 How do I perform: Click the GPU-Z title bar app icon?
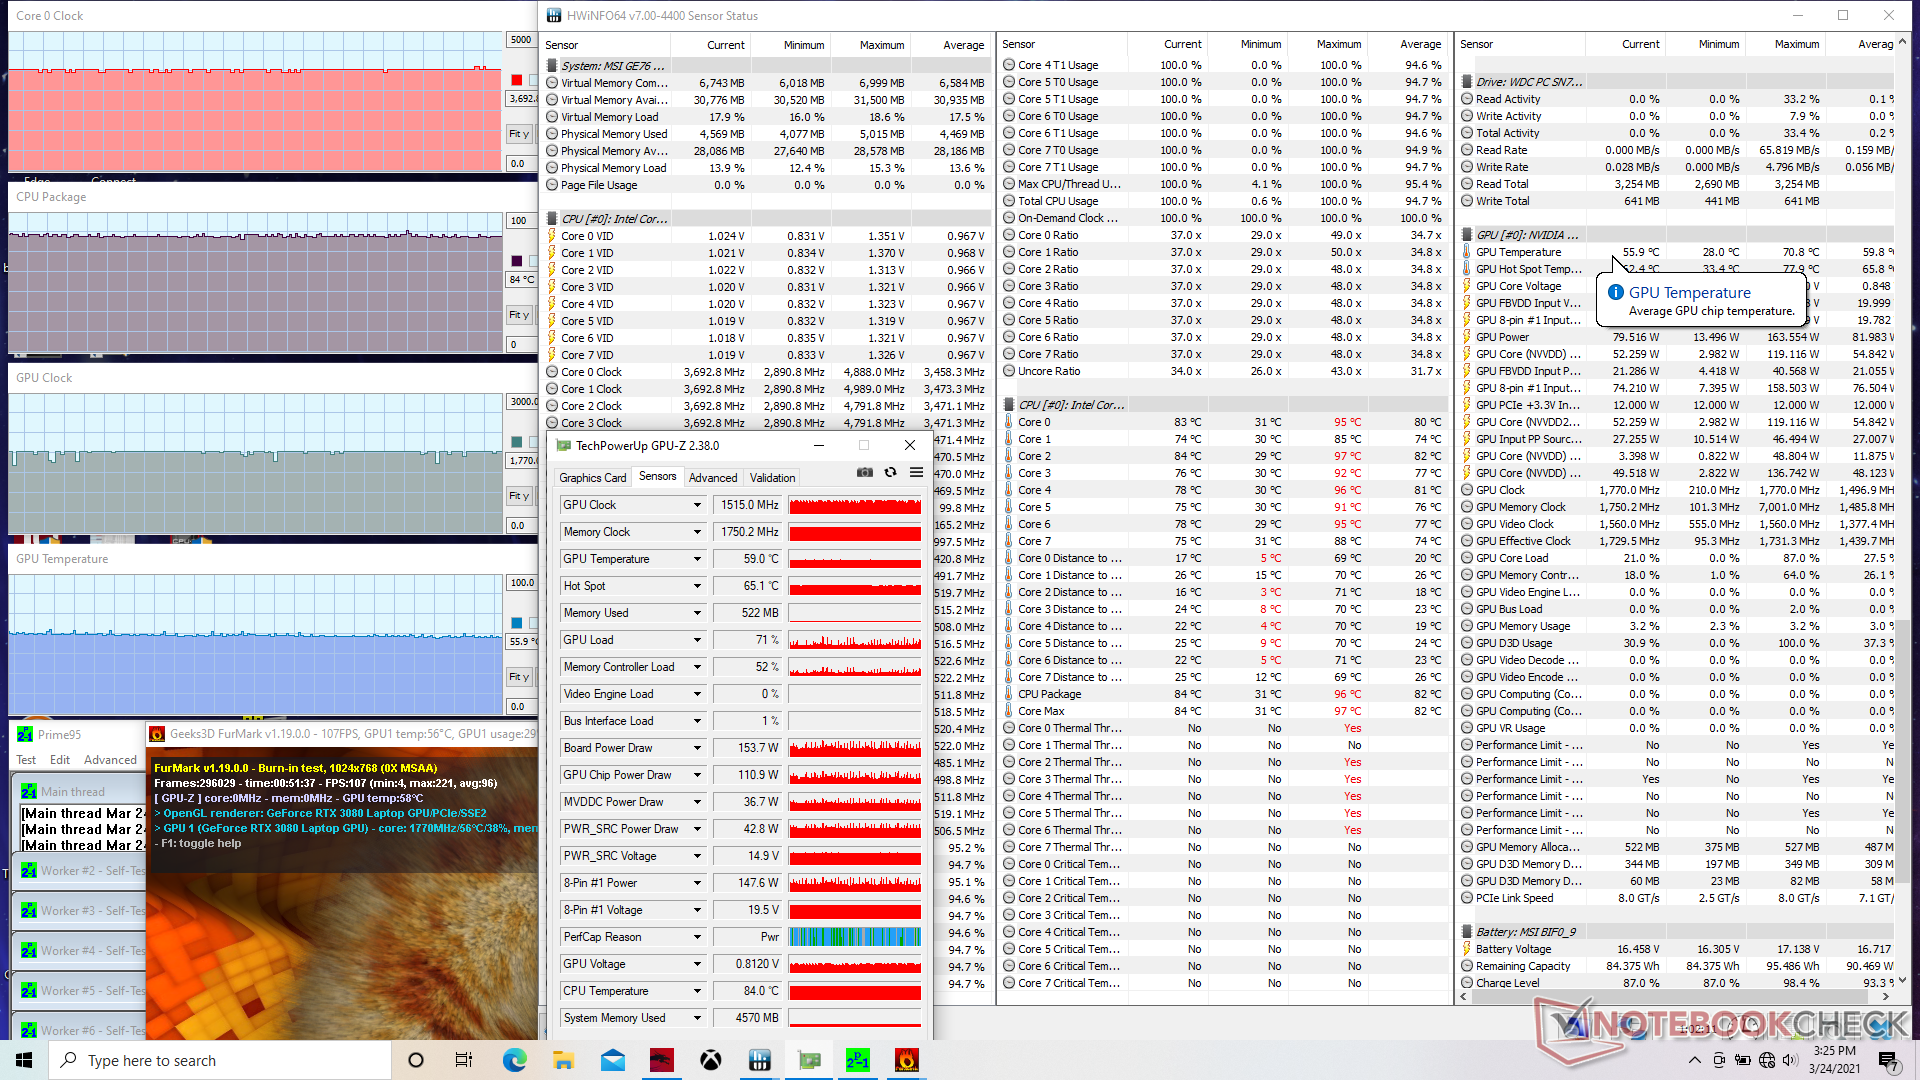563,445
